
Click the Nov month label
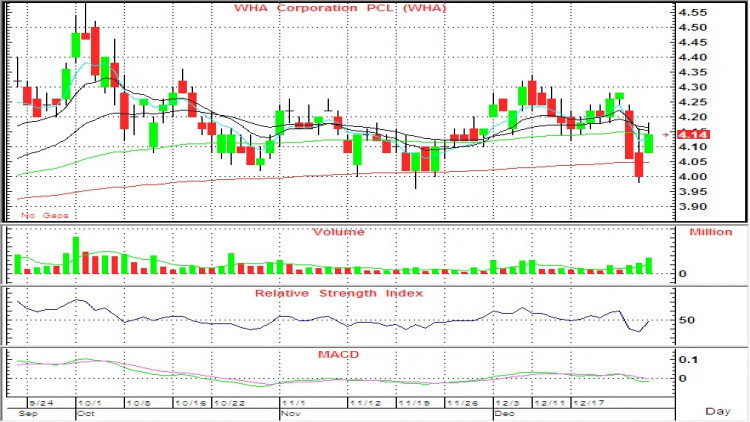pyautogui.click(x=291, y=413)
